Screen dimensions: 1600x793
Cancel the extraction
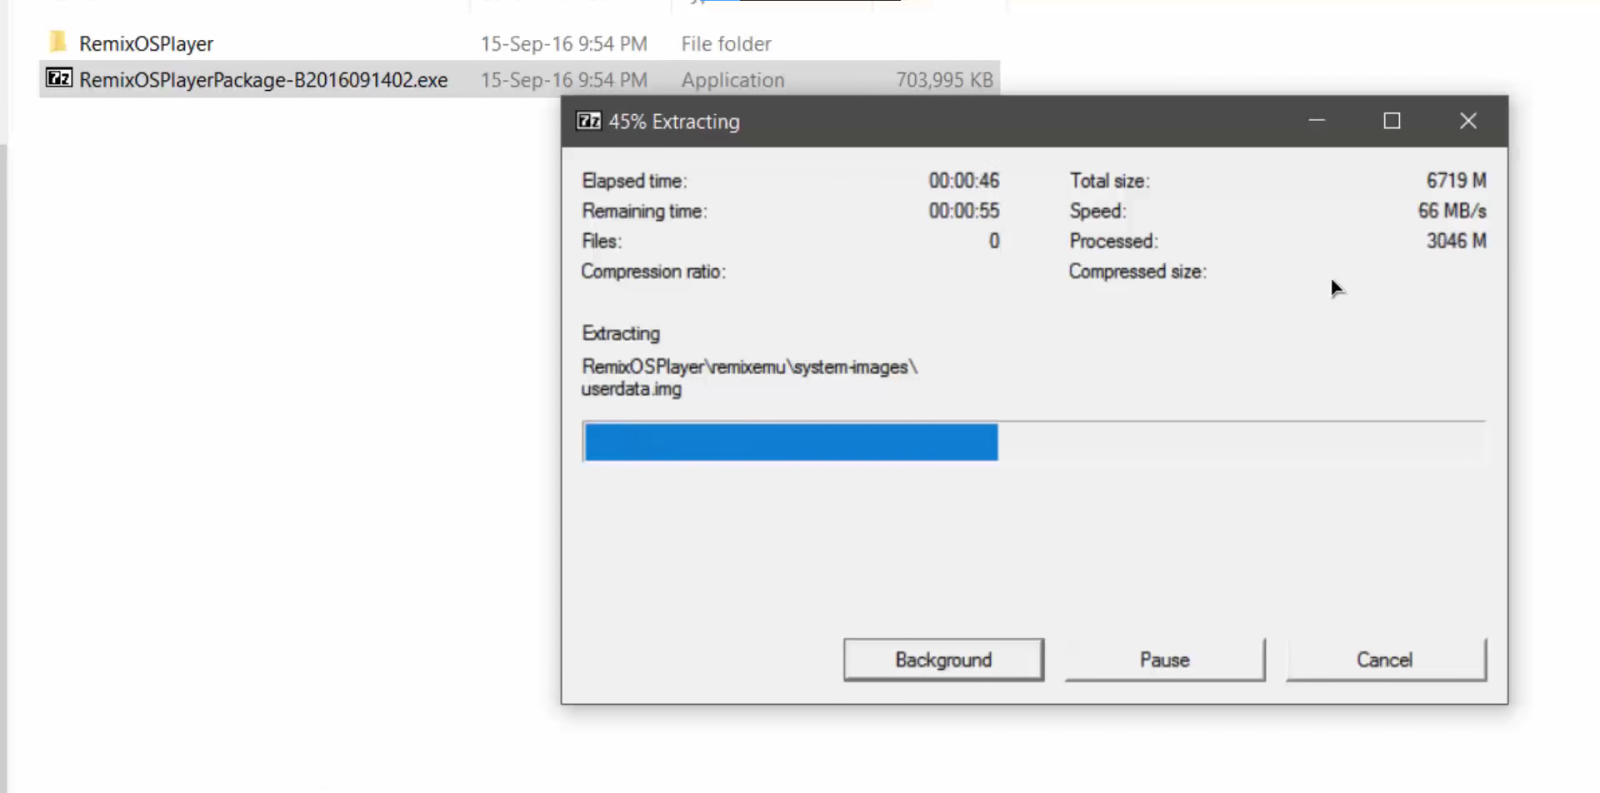[x=1385, y=660]
